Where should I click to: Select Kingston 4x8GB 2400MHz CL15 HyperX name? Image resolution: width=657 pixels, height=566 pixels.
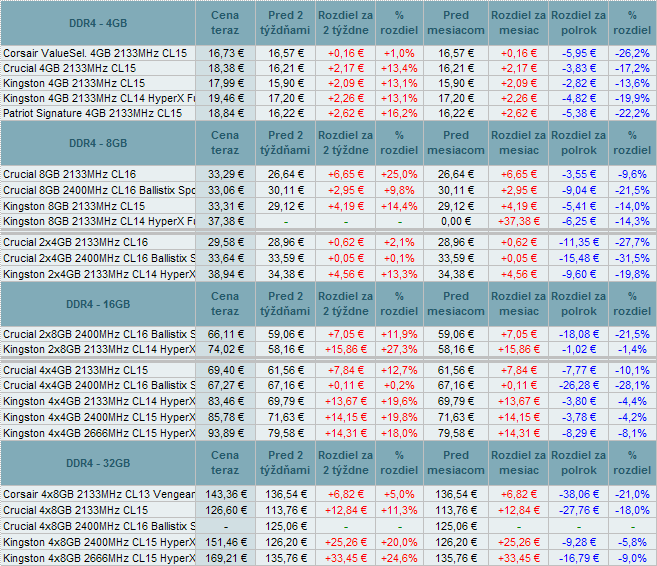point(99,542)
